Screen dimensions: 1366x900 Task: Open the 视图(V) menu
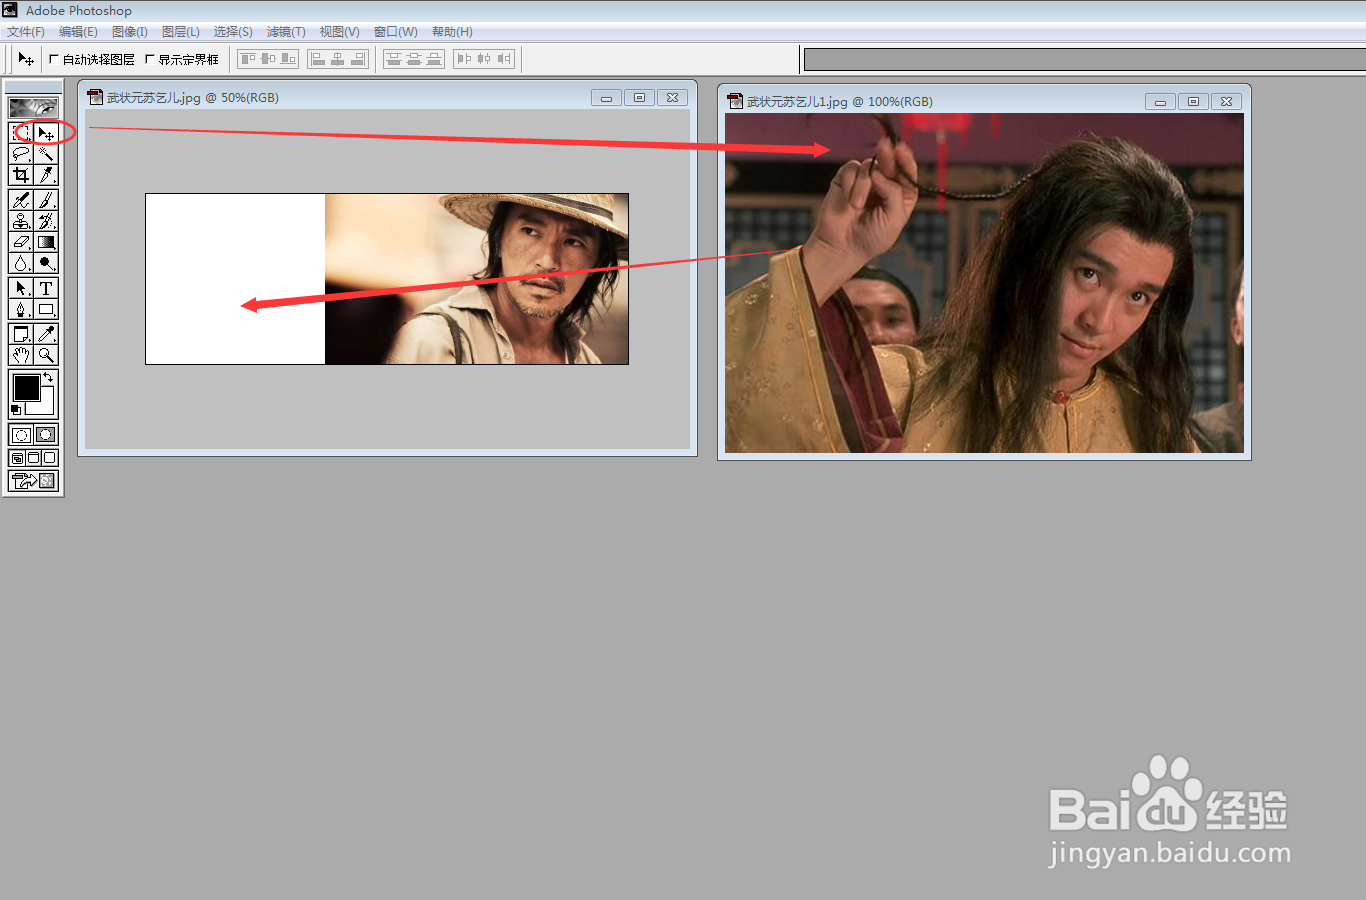(339, 32)
